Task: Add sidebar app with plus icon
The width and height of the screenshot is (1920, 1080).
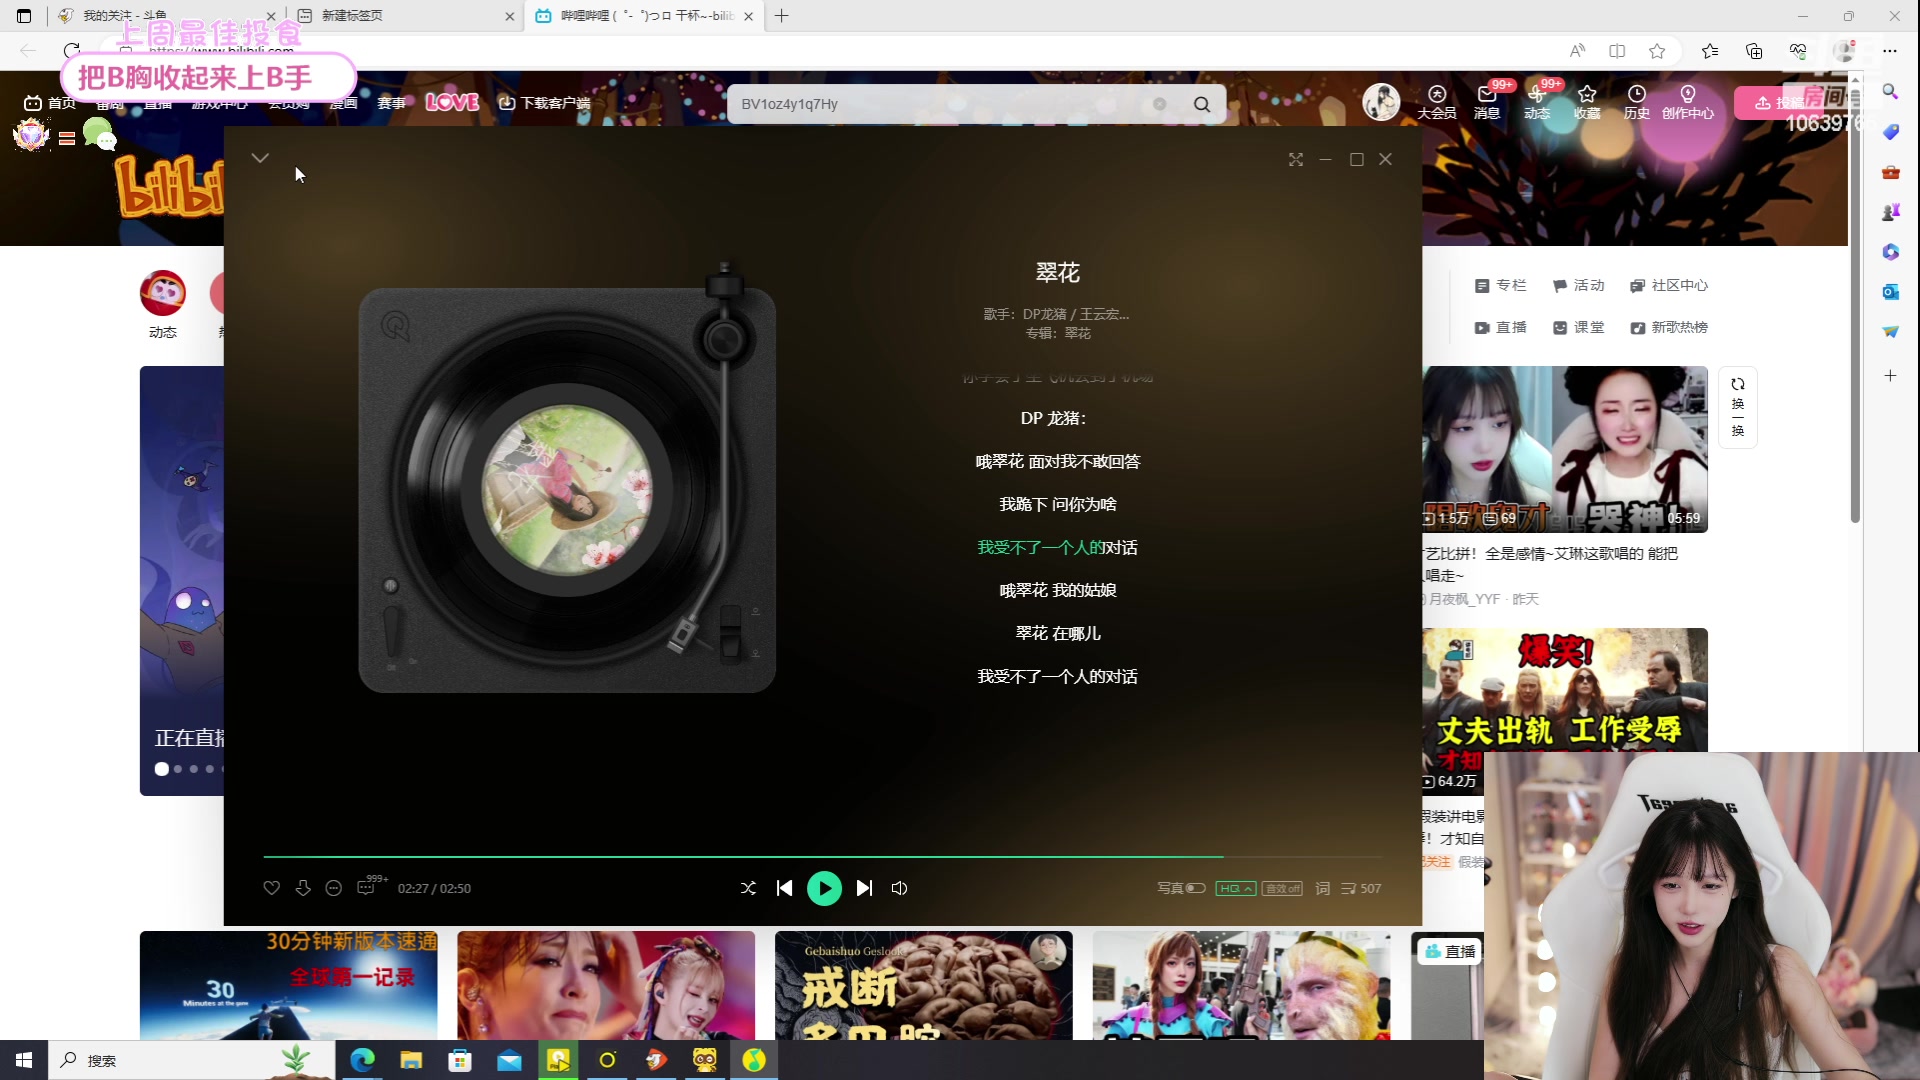Action: click(x=1890, y=376)
